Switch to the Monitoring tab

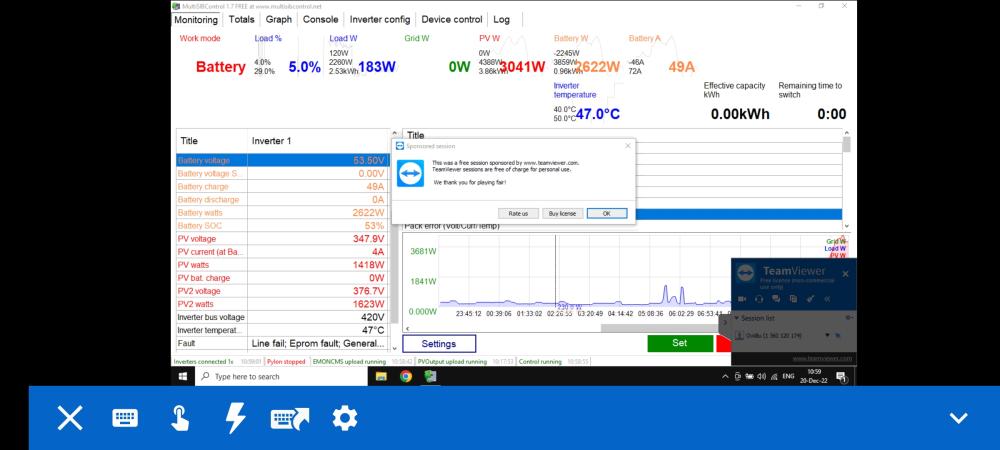[x=196, y=20]
